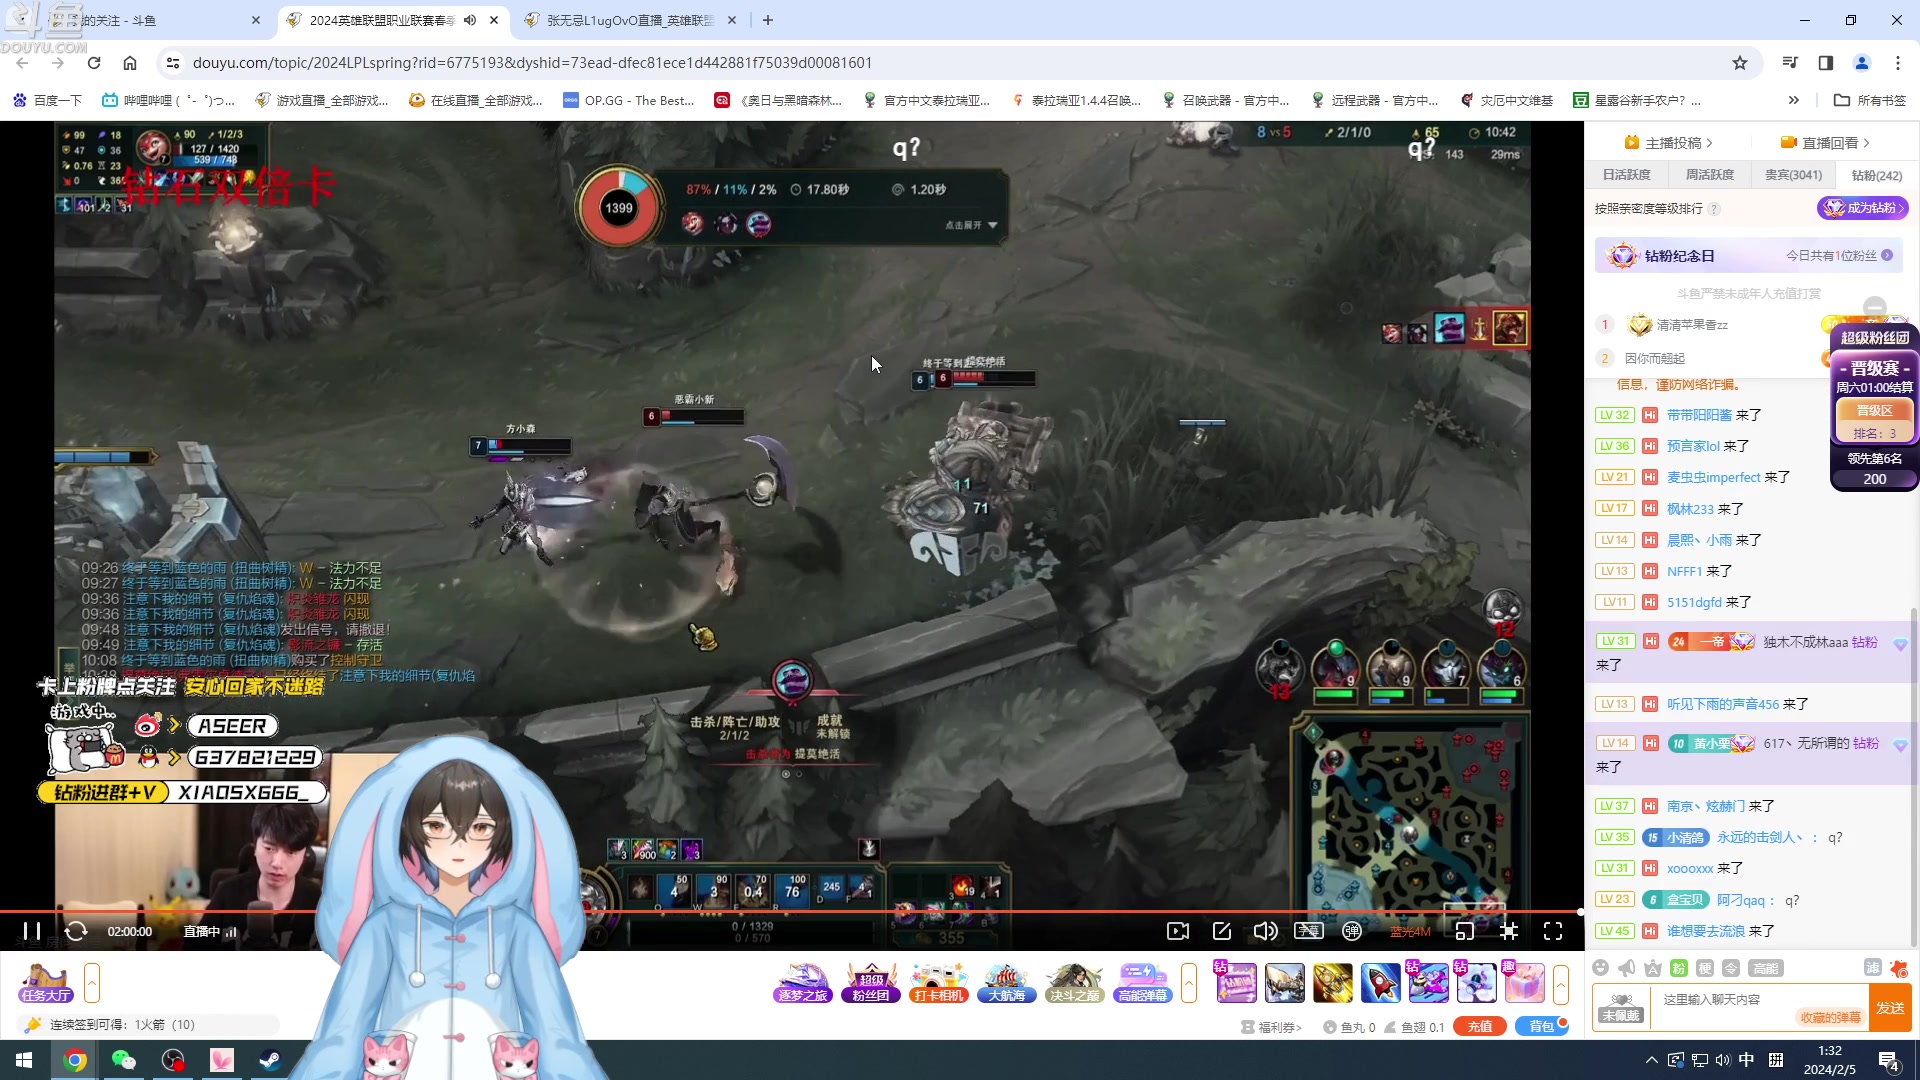Click the 充值 recharge button
1920x1080 pixels.
tap(1480, 1027)
